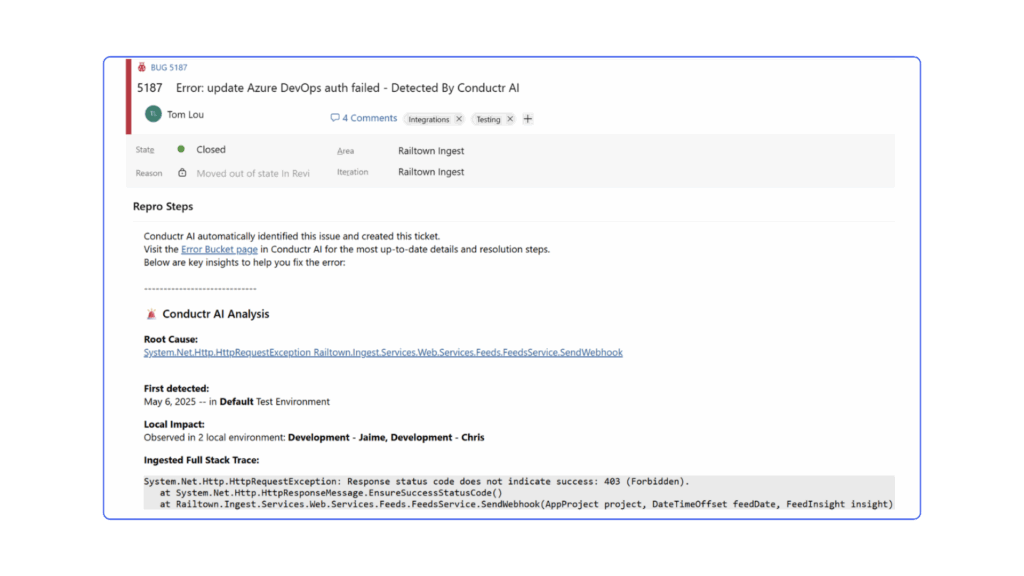Click the Reason field text

252,173
